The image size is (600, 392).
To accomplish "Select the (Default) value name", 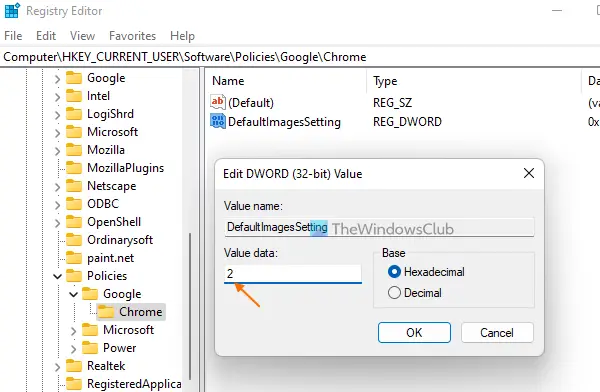I will [x=251, y=103].
